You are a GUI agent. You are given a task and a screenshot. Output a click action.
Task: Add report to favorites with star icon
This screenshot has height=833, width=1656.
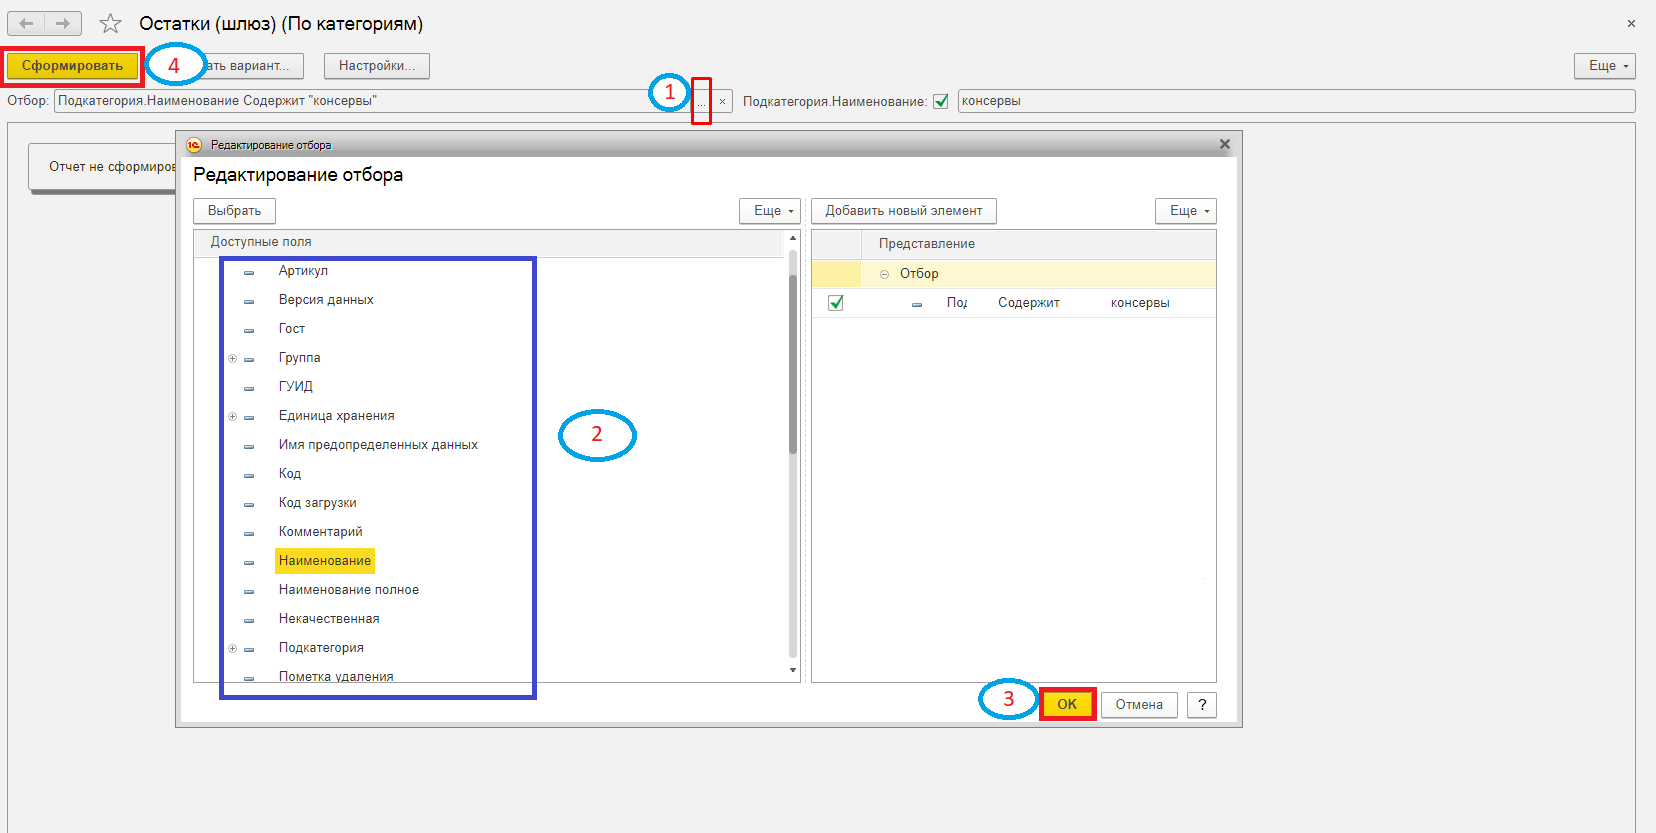(x=110, y=23)
